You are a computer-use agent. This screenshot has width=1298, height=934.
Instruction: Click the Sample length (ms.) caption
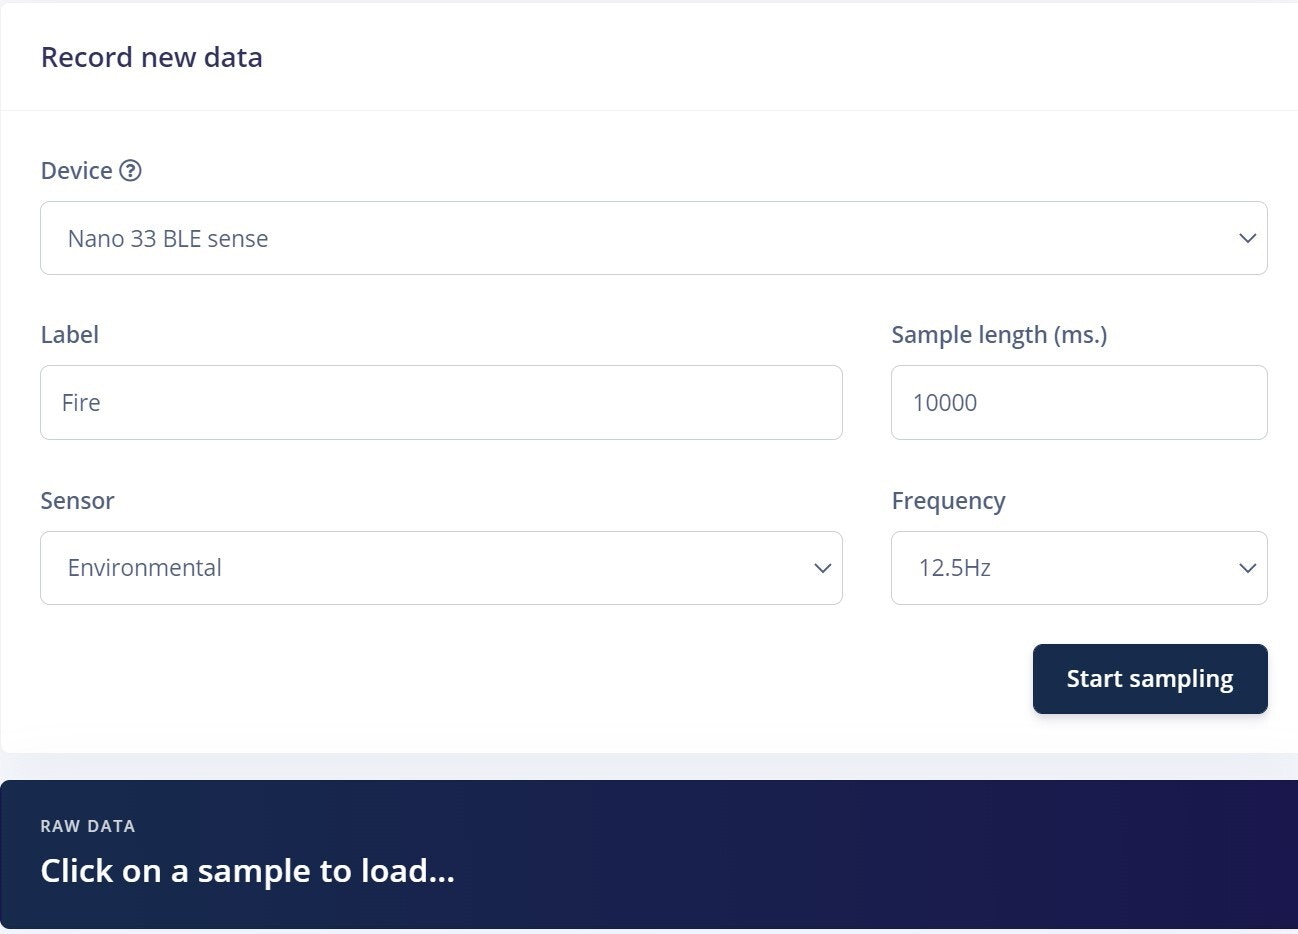(x=999, y=335)
